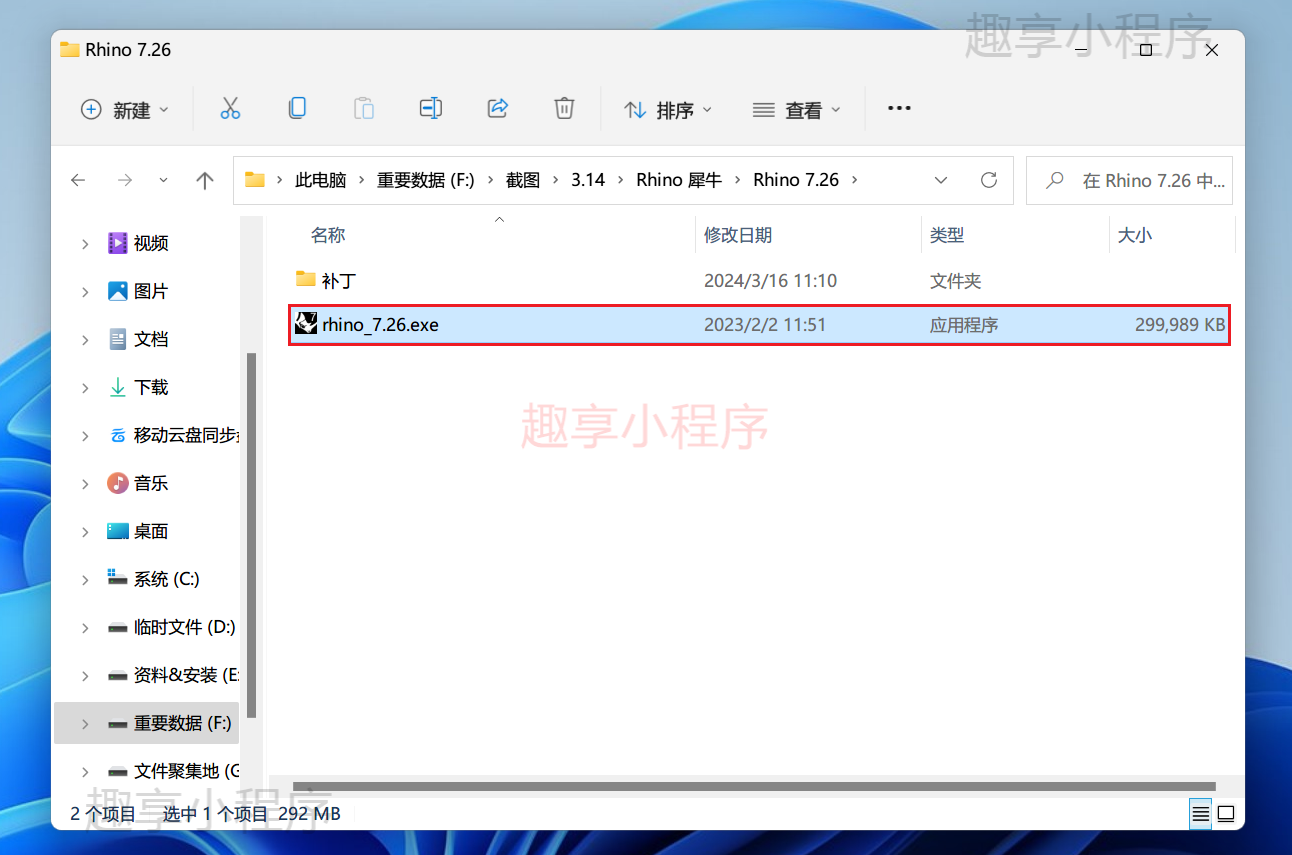Select the rhino_7.26.exe file name
Screen dimensions: 1292x855
pyautogui.click(x=380, y=325)
